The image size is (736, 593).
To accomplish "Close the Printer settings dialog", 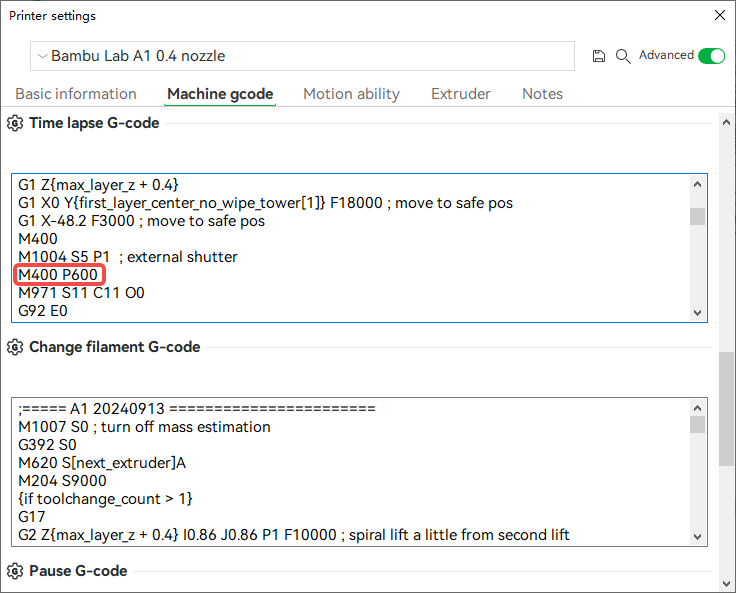I will tap(720, 15).
